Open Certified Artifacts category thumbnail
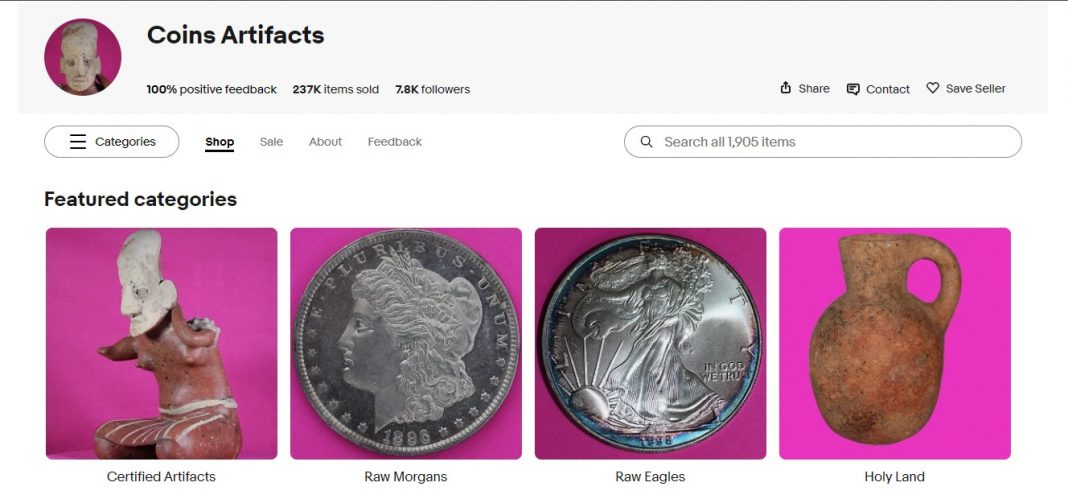This screenshot has height=503, width=1068. coord(162,343)
